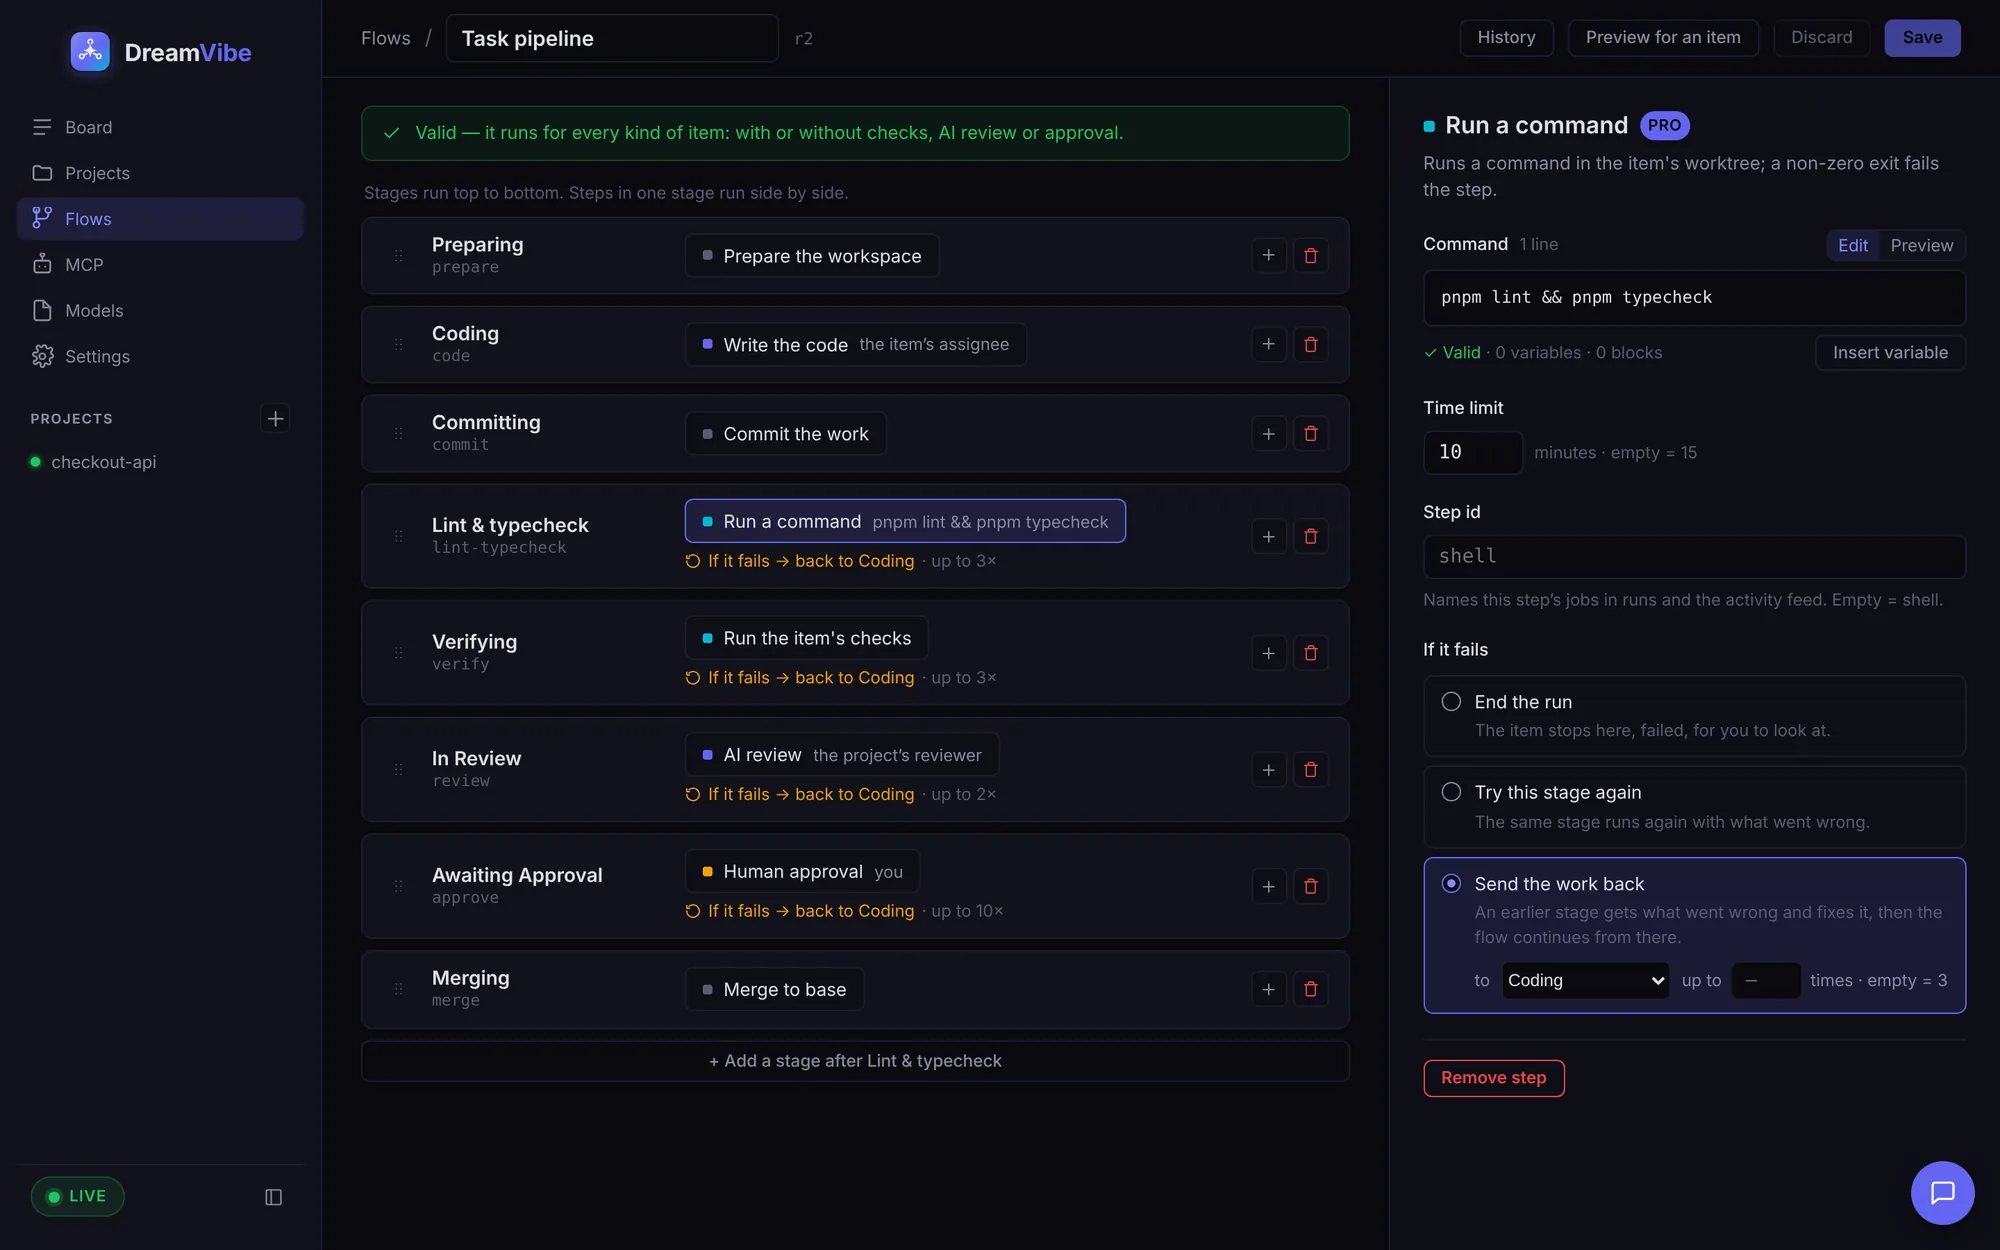The image size is (2000, 1250).
Task: Switch command view to Edit
Action: coord(1852,245)
